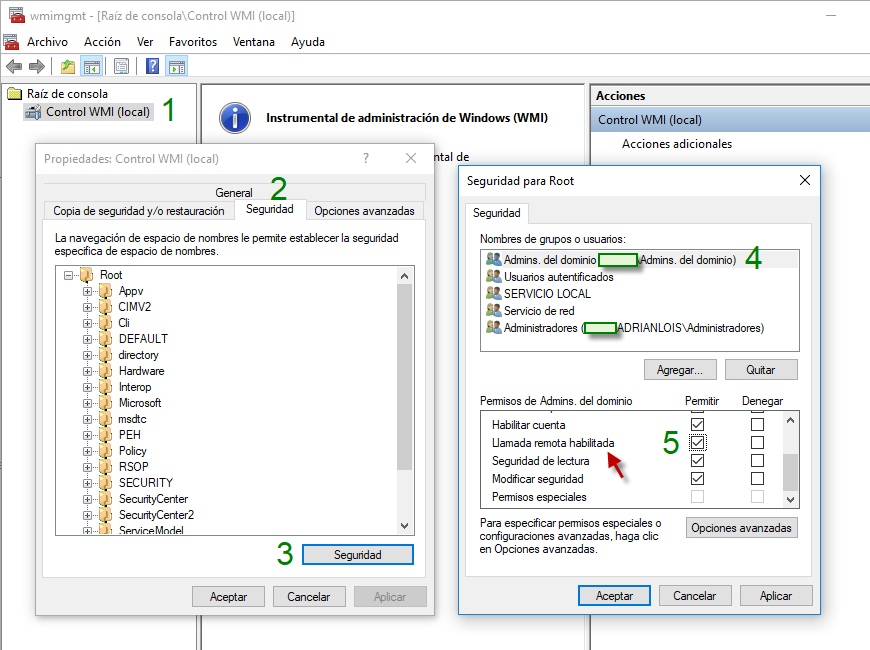Toggle Denegar for Modificar seguridad
This screenshot has height=650, width=870.
coord(757,478)
